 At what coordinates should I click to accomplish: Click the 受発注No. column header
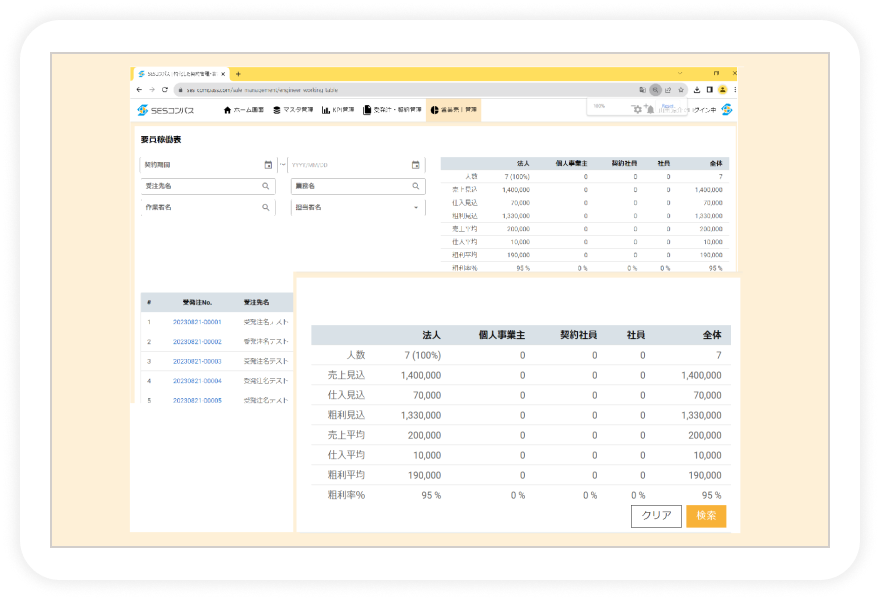click(x=197, y=303)
